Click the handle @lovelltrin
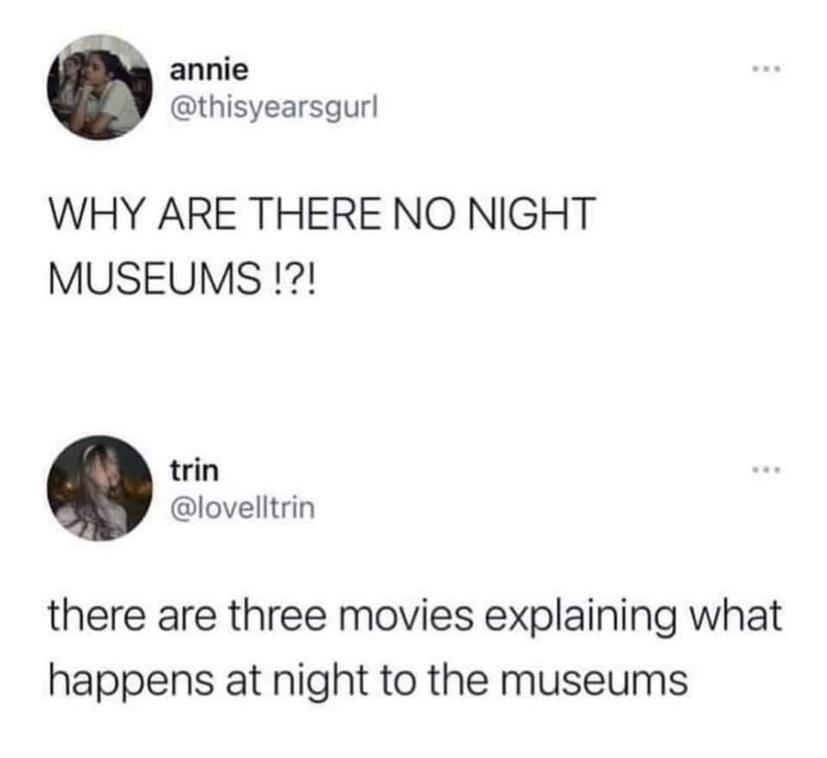The height and width of the screenshot is (758, 827). [242, 508]
